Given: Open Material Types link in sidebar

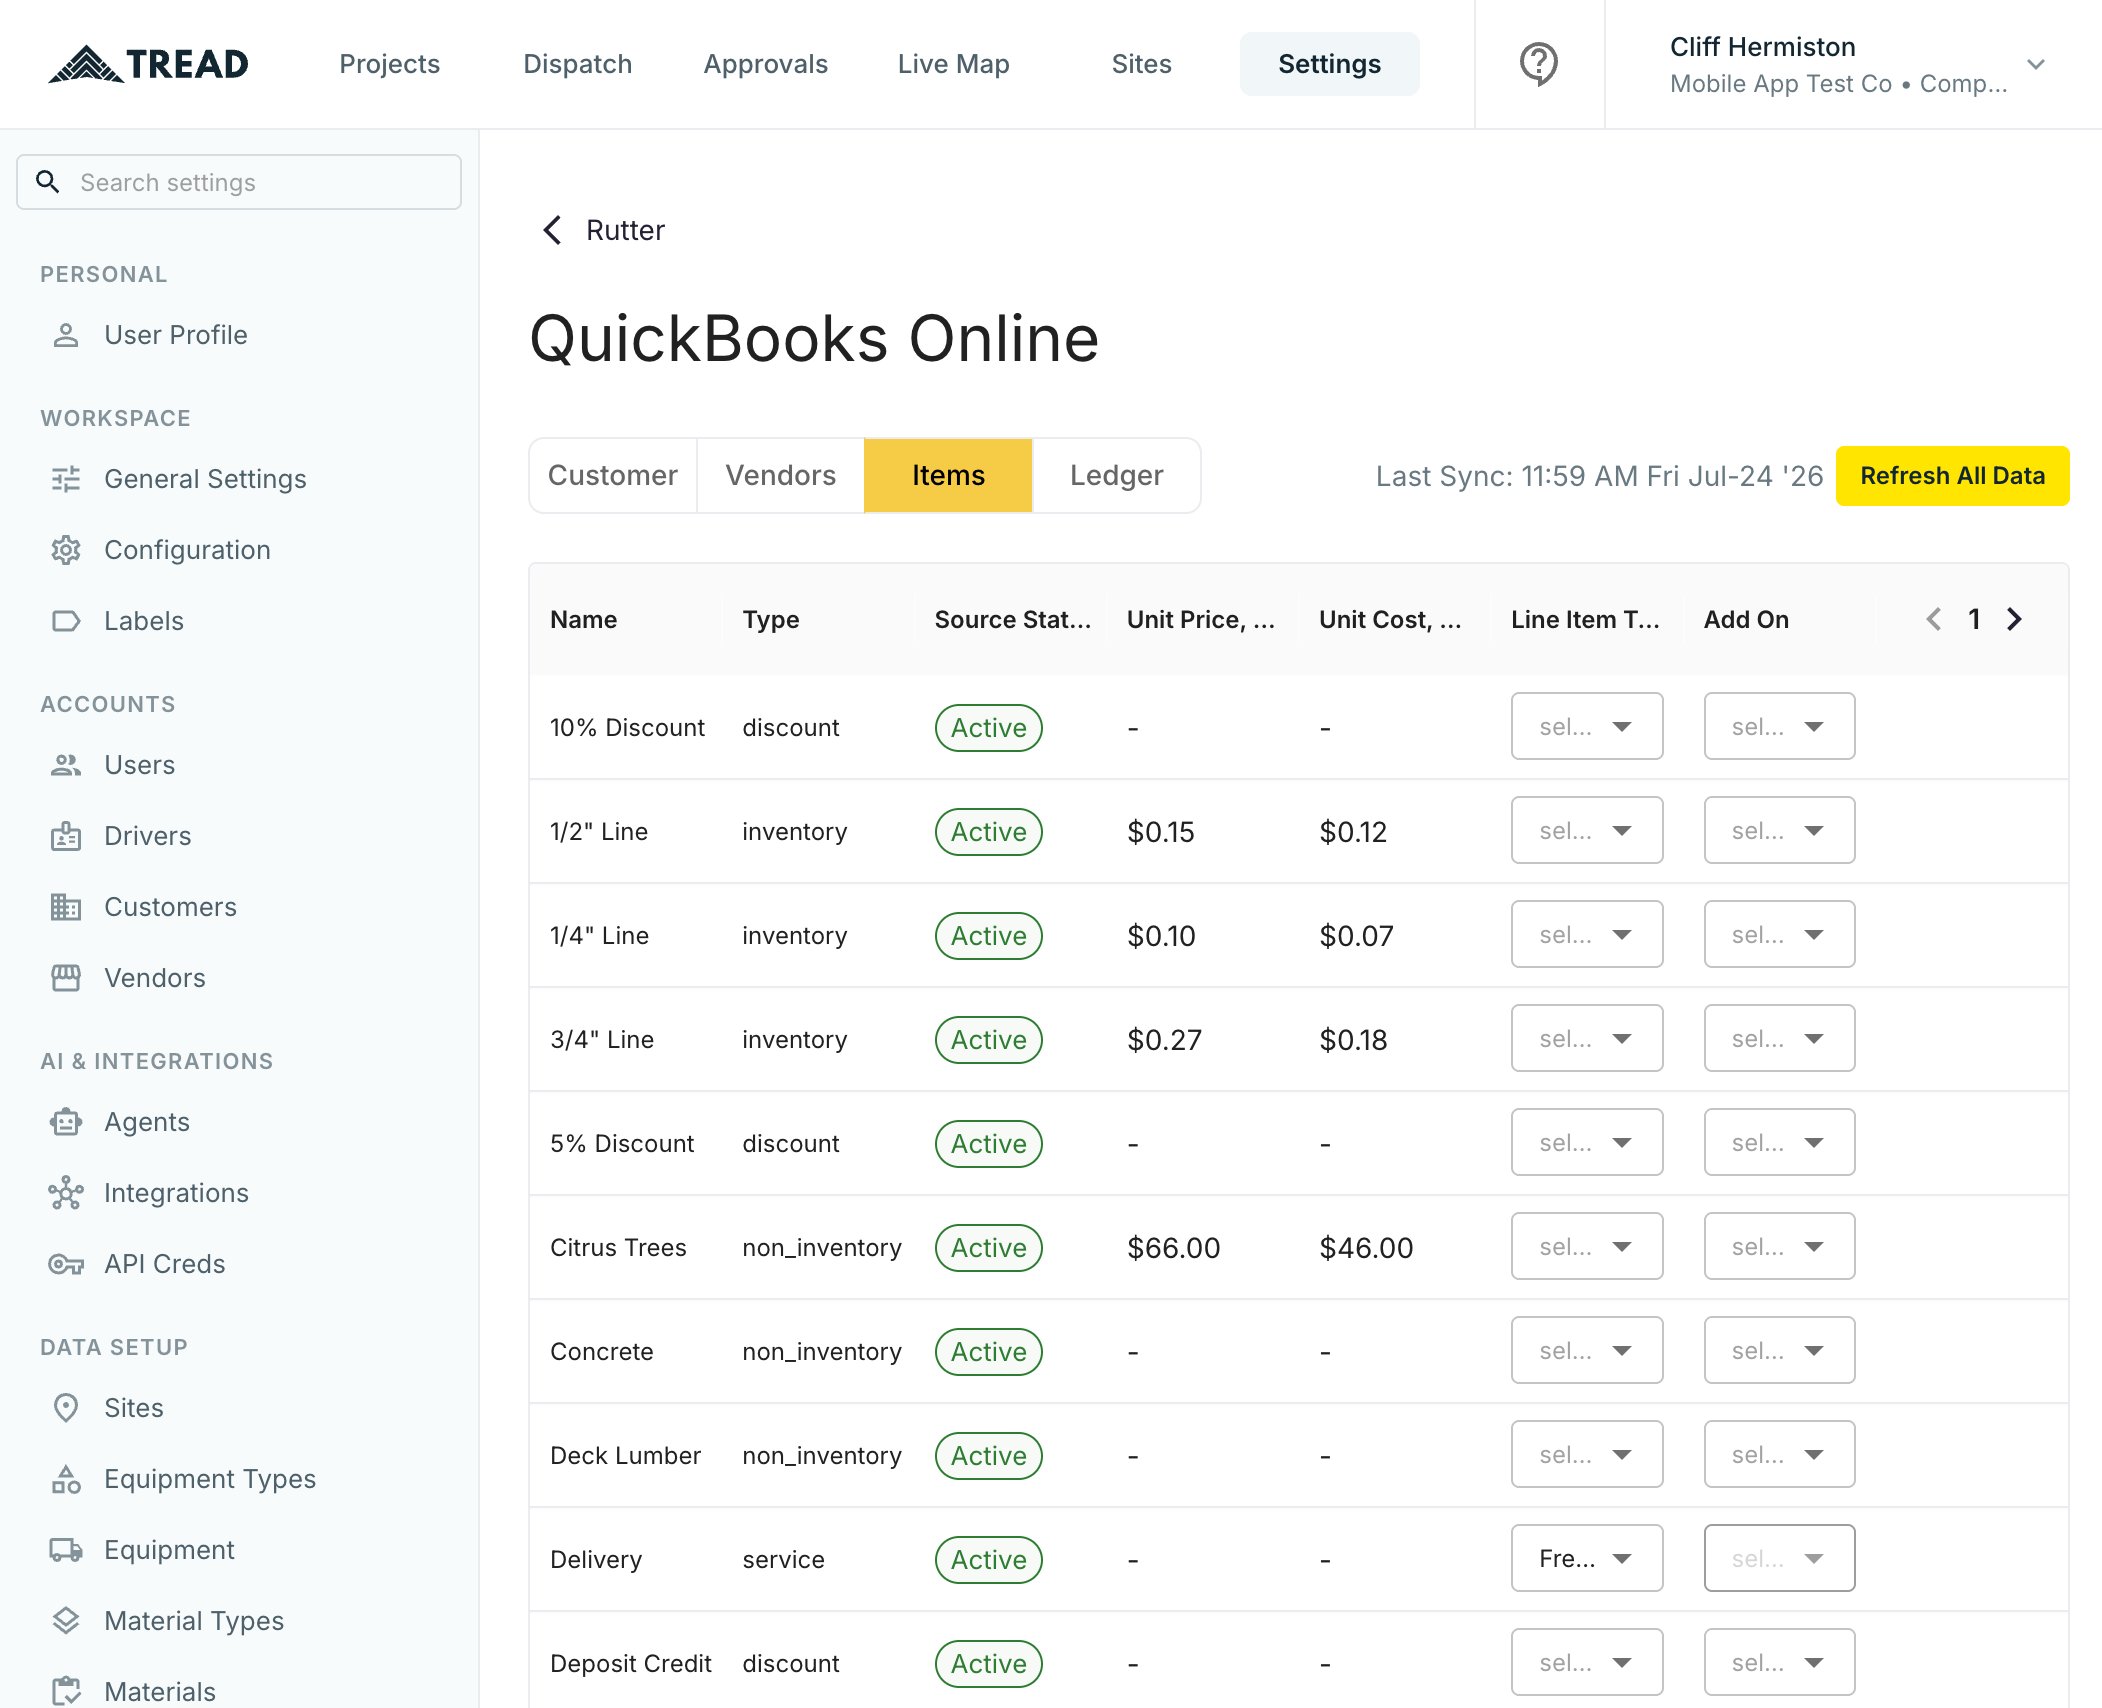Looking at the screenshot, I should [x=194, y=1621].
